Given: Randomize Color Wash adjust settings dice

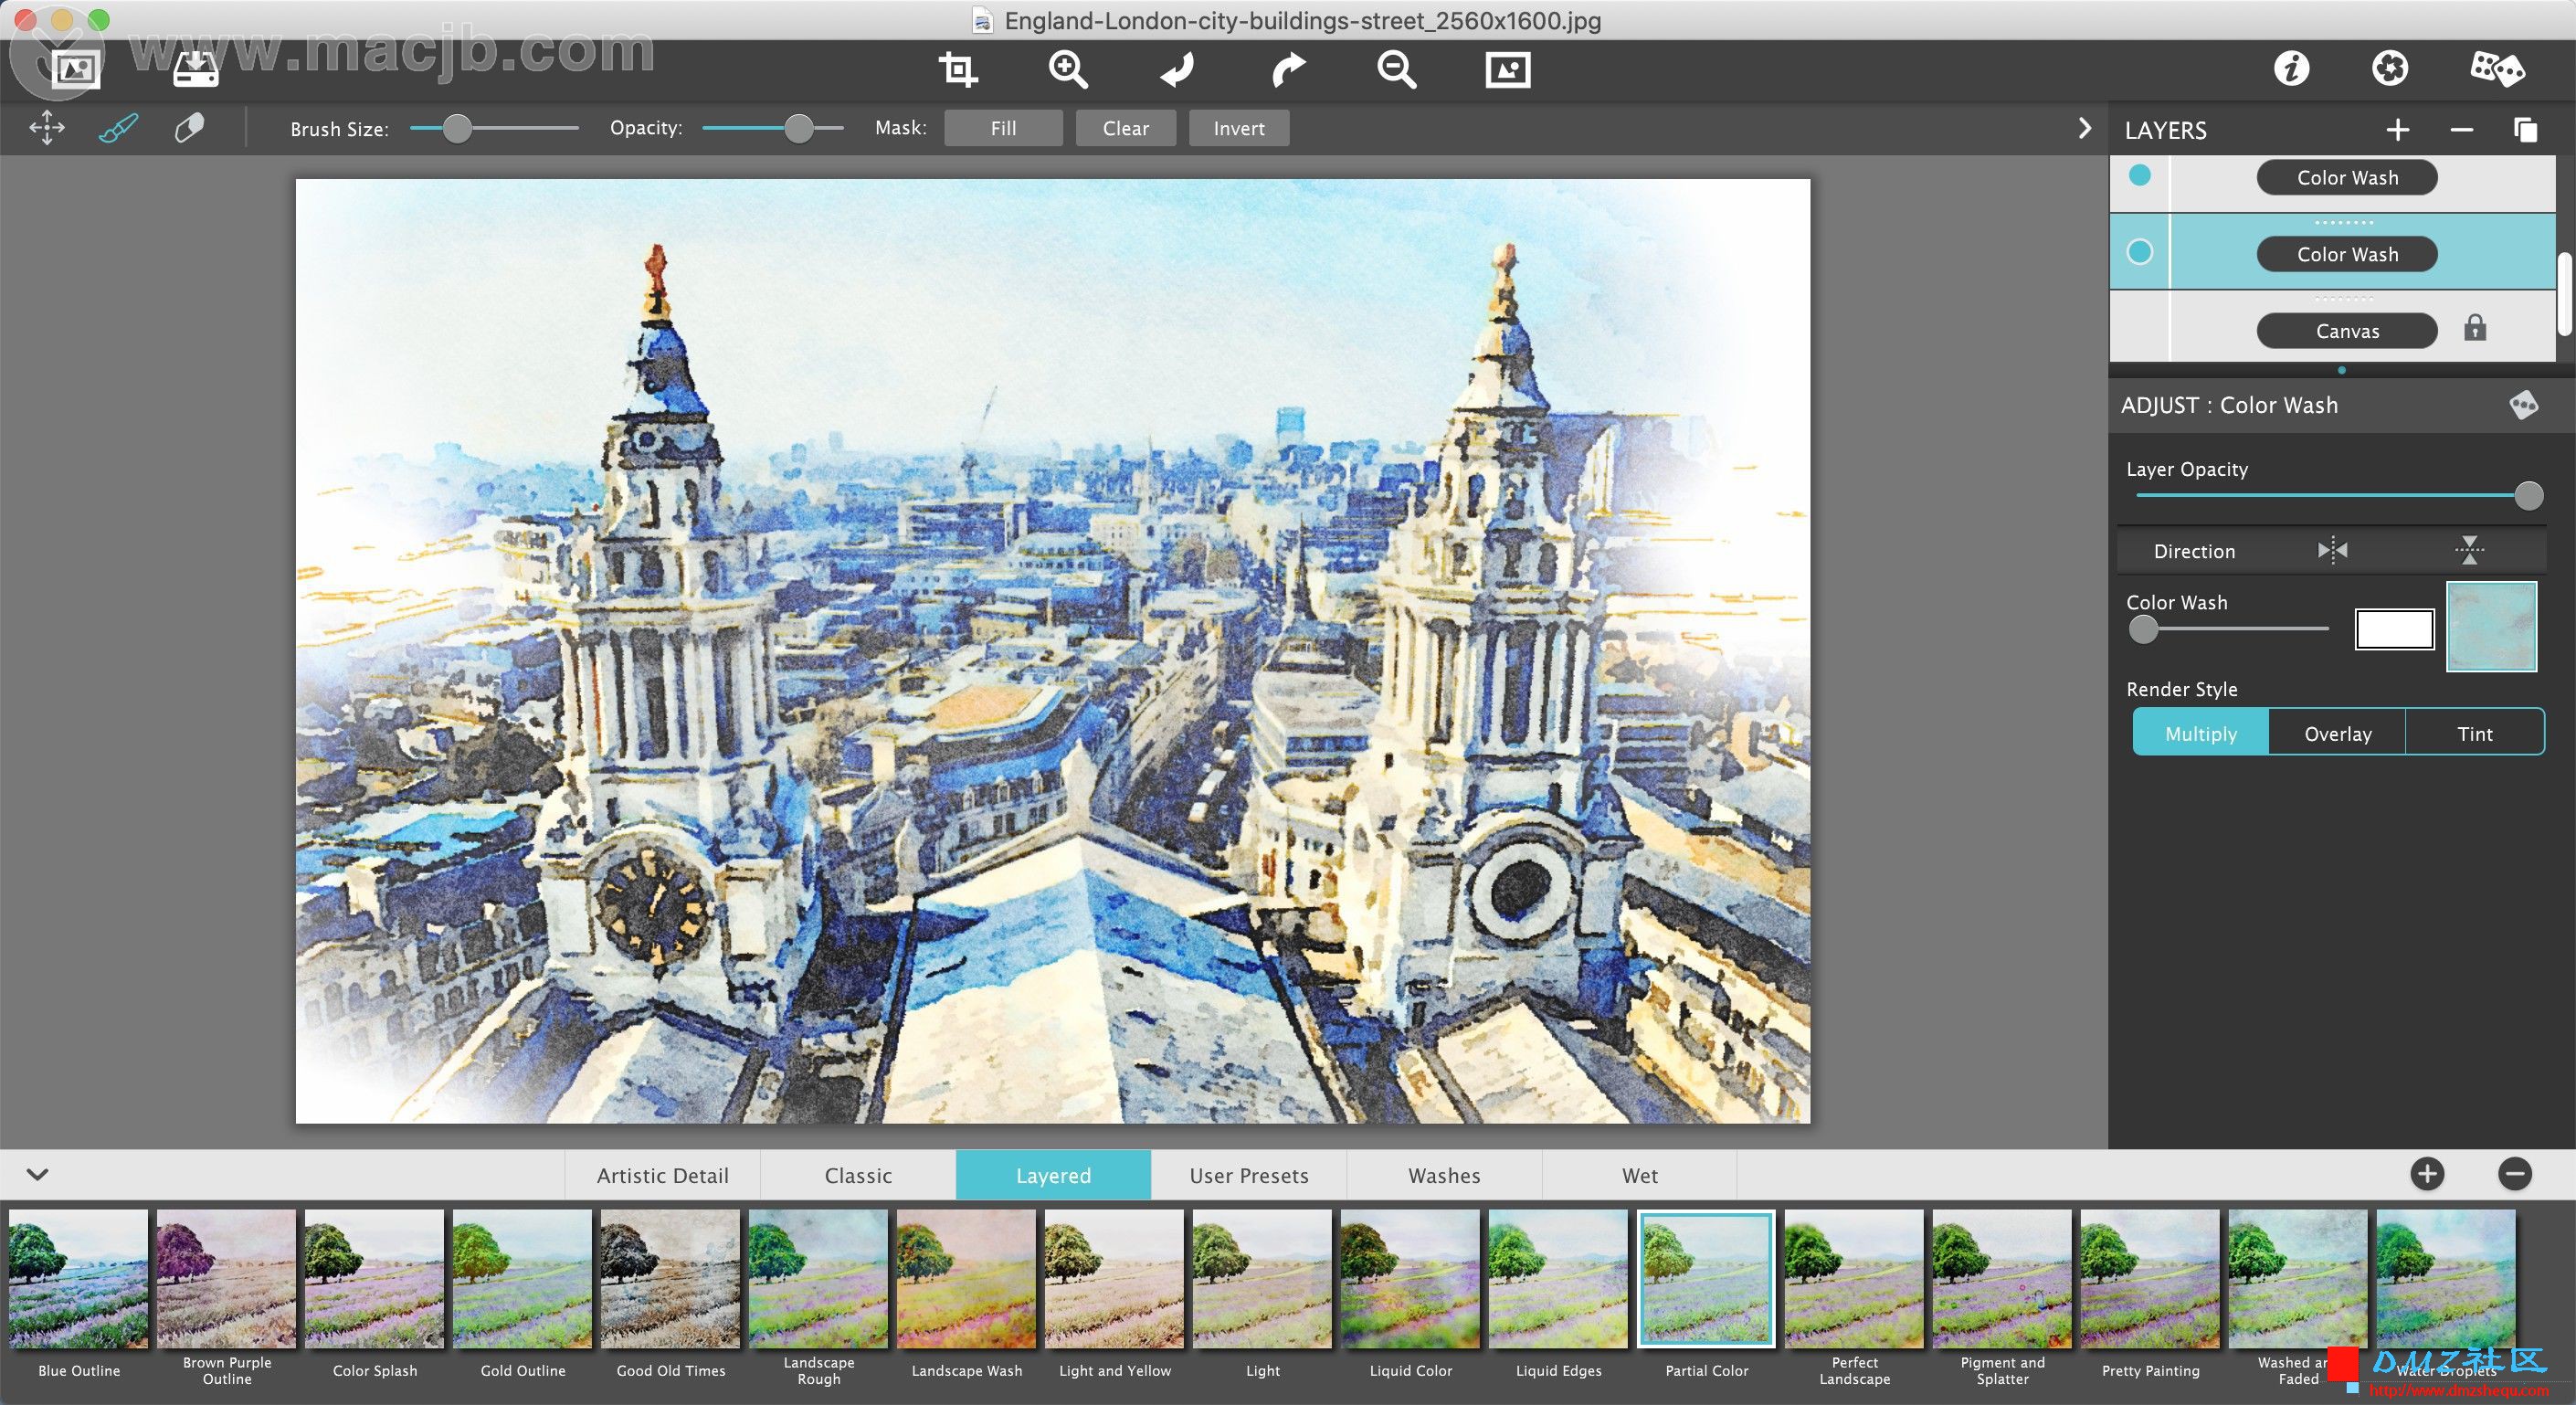Looking at the screenshot, I should coord(2523,405).
